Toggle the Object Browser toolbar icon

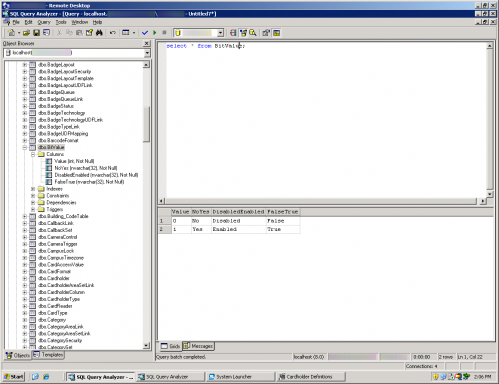[243, 33]
